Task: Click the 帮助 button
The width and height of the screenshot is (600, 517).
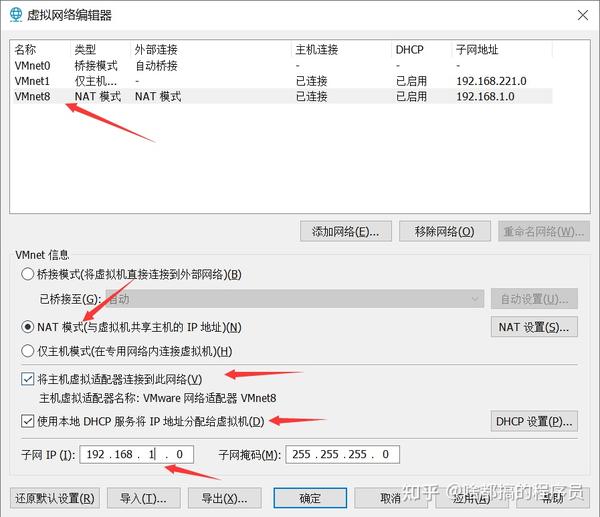Action: pyautogui.click(x=553, y=498)
